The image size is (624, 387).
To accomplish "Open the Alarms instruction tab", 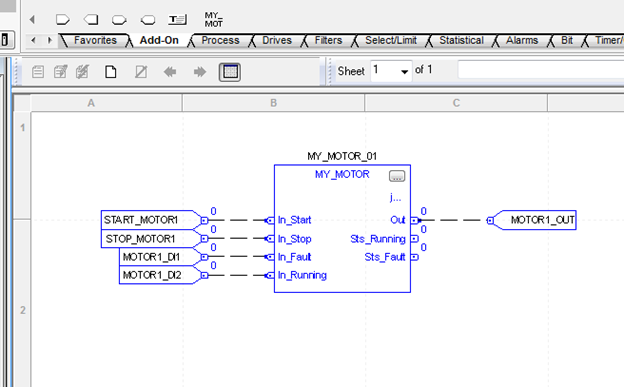I will [522, 41].
